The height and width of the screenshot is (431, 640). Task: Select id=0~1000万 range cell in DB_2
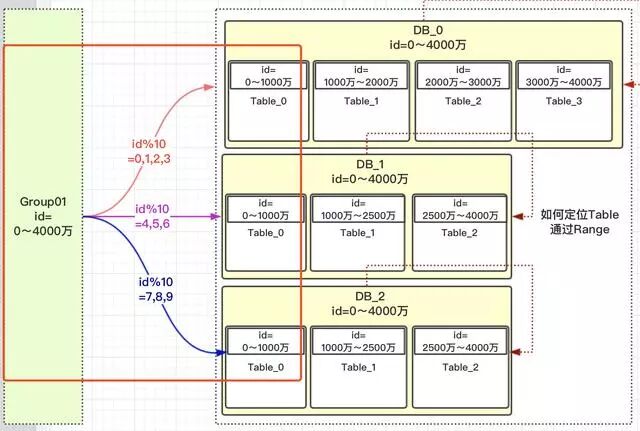[265, 341]
